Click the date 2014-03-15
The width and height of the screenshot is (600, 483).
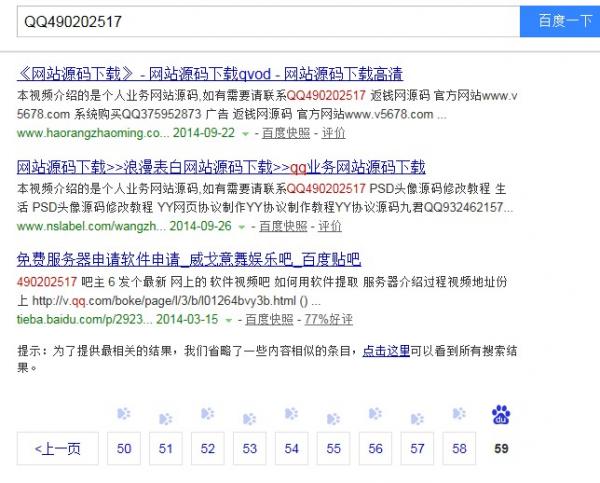coord(187,320)
